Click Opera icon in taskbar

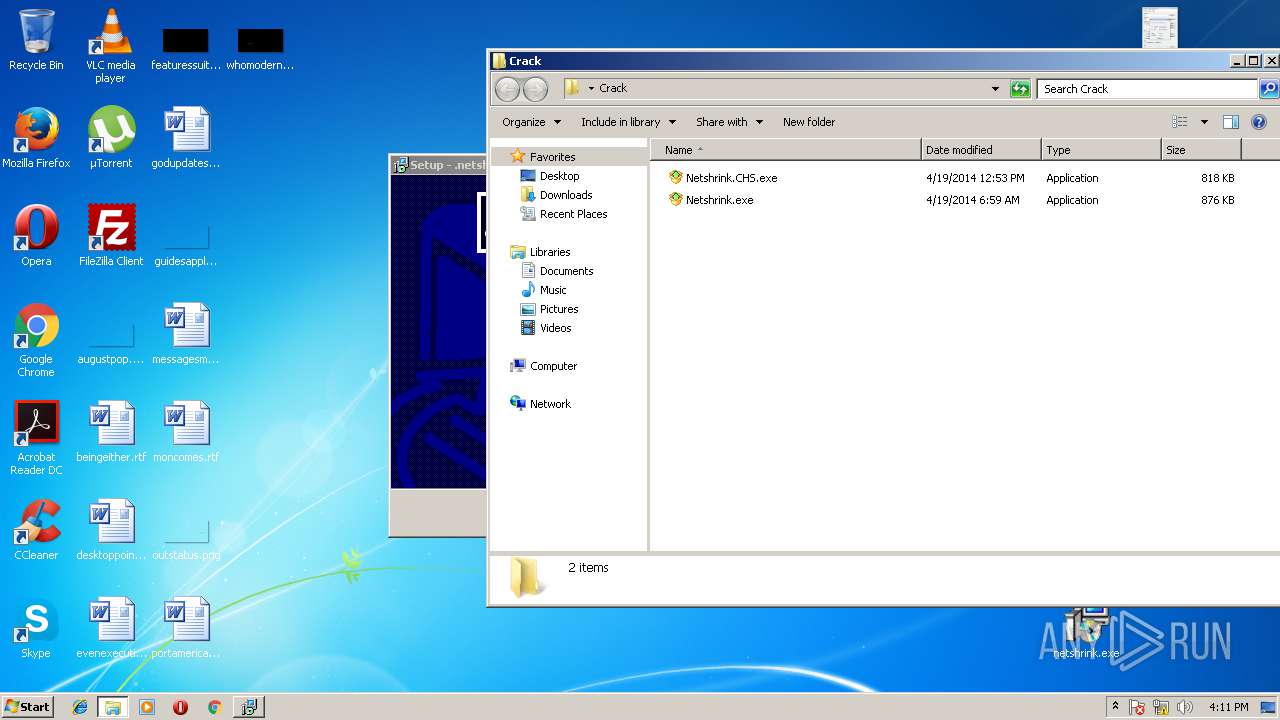pyautogui.click(x=181, y=707)
